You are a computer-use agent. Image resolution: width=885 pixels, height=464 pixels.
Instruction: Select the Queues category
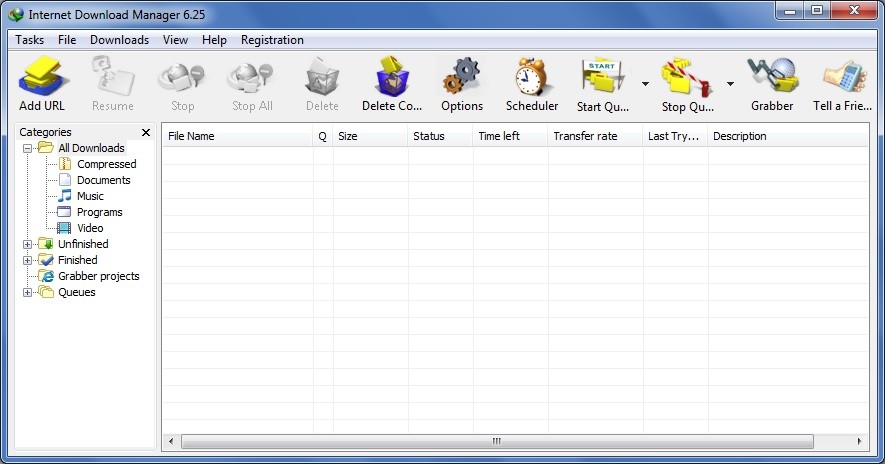pos(77,292)
